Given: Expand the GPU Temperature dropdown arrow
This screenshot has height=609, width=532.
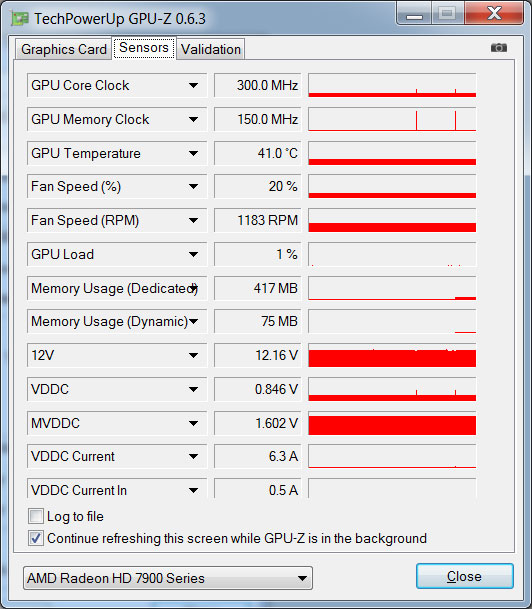Looking at the screenshot, I should 193,153.
